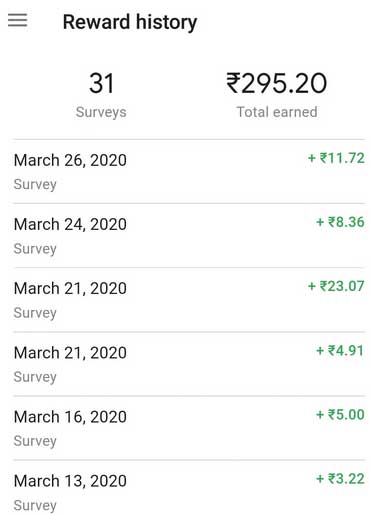Viewport: 370px width, 514px height.
Task: Open the March 16, 2020 survey entry
Action: (189, 428)
